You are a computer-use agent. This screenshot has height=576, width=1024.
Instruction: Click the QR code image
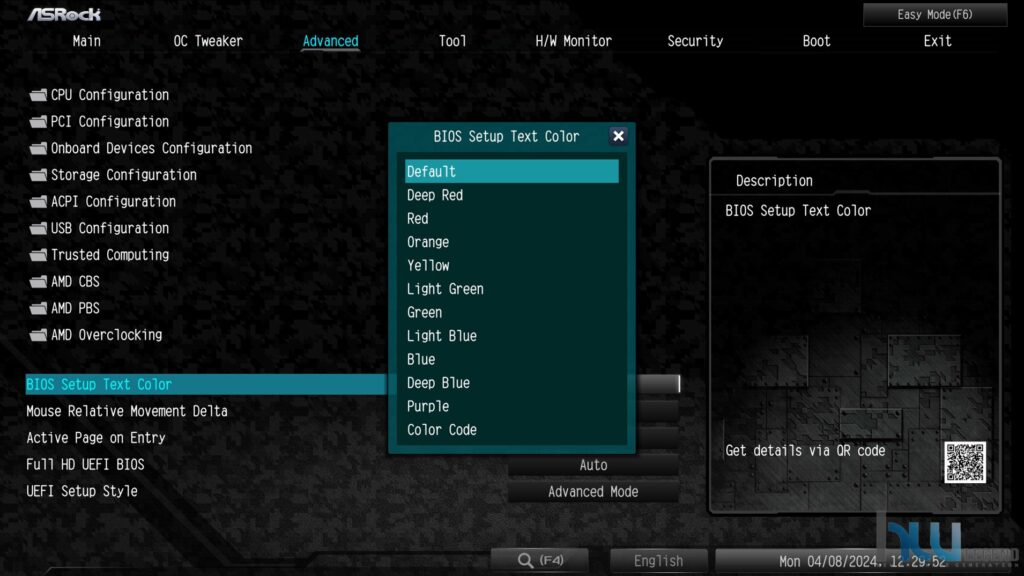[x=965, y=462]
